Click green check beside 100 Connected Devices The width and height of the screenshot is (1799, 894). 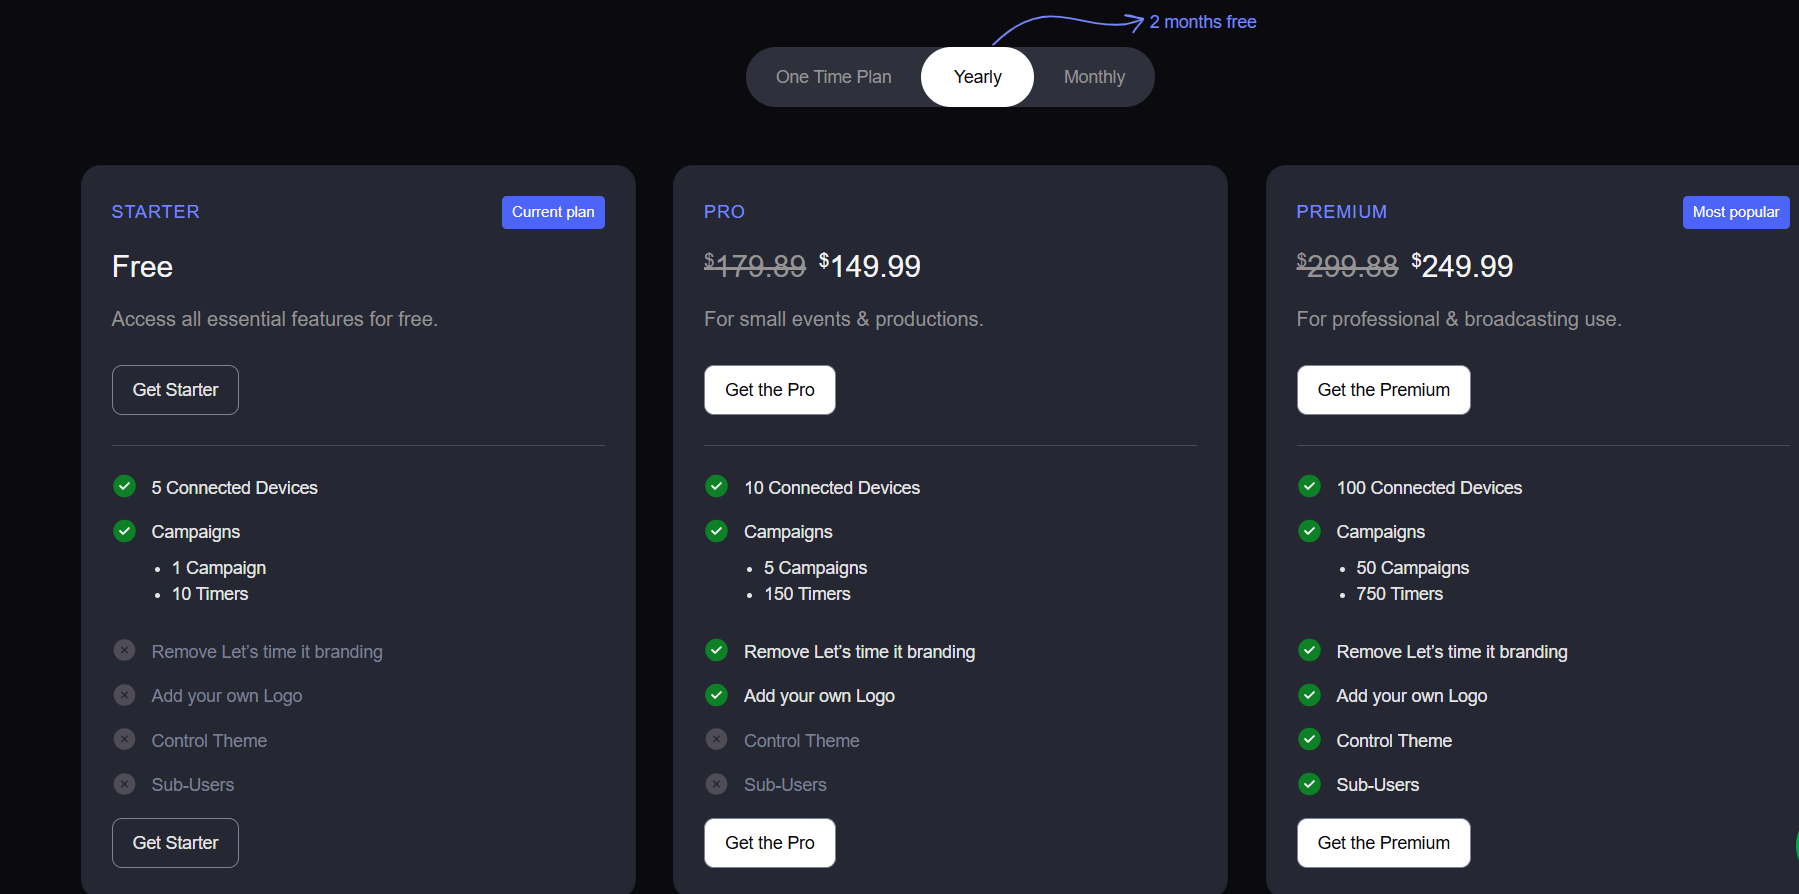(x=1309, y=487)
